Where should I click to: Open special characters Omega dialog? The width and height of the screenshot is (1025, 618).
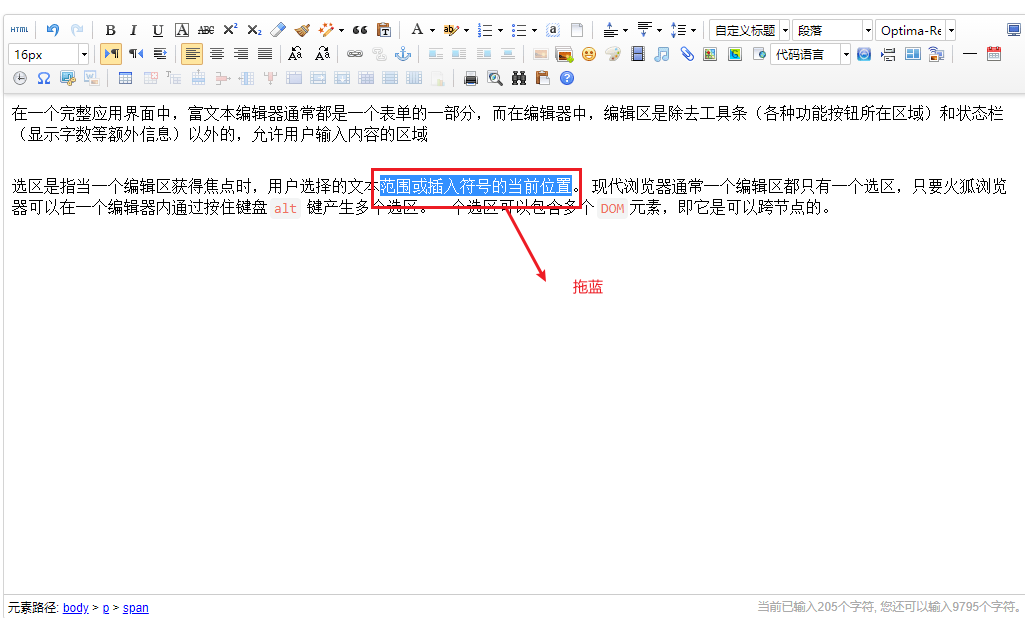tap(44, 78)
